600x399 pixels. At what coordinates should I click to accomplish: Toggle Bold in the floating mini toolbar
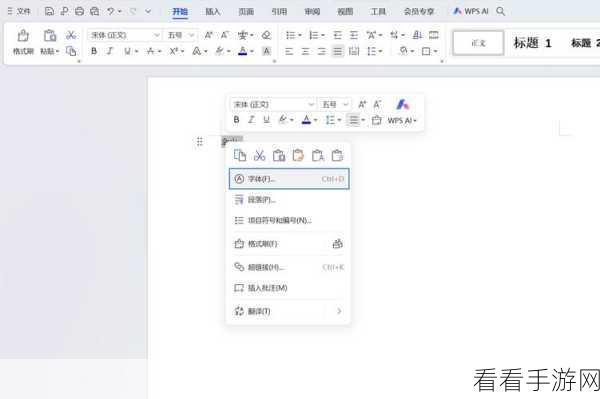[x=236, y=120]
